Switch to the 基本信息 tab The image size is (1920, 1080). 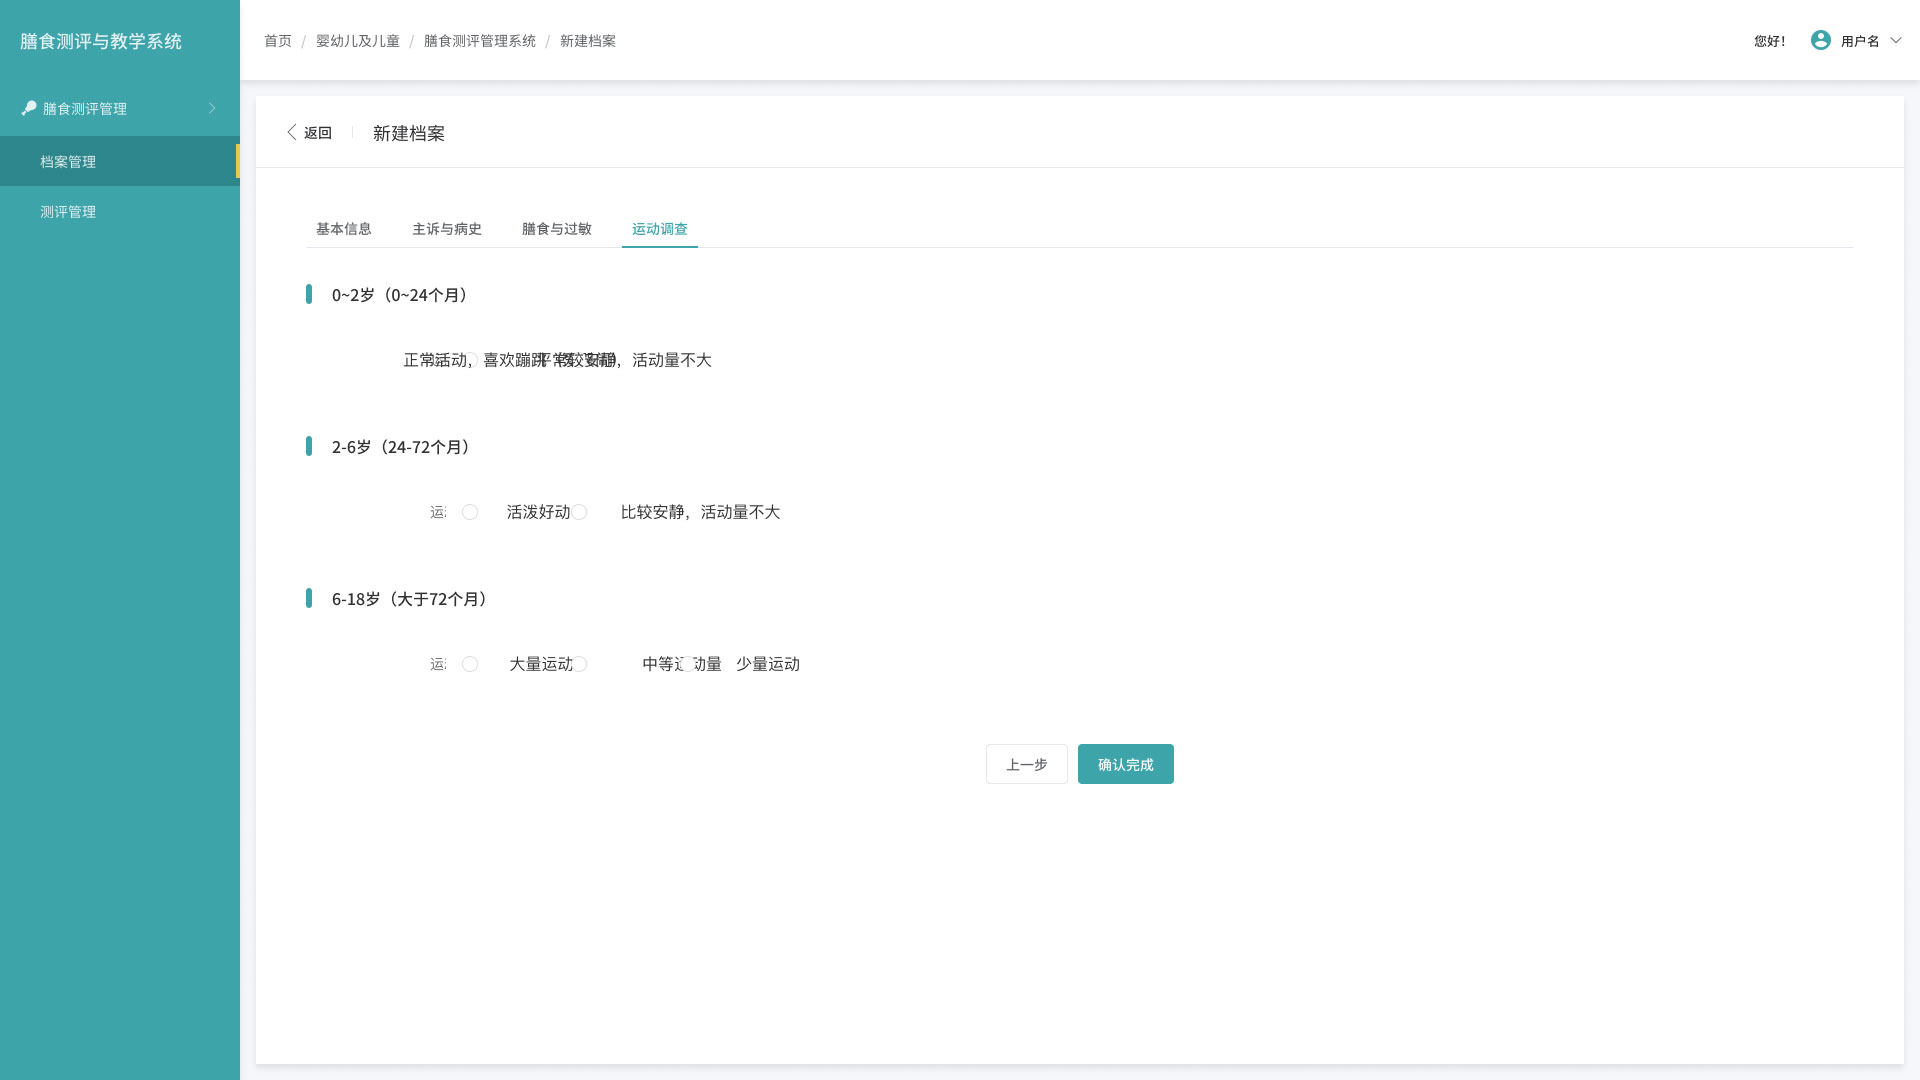click(x=344, y=229)
